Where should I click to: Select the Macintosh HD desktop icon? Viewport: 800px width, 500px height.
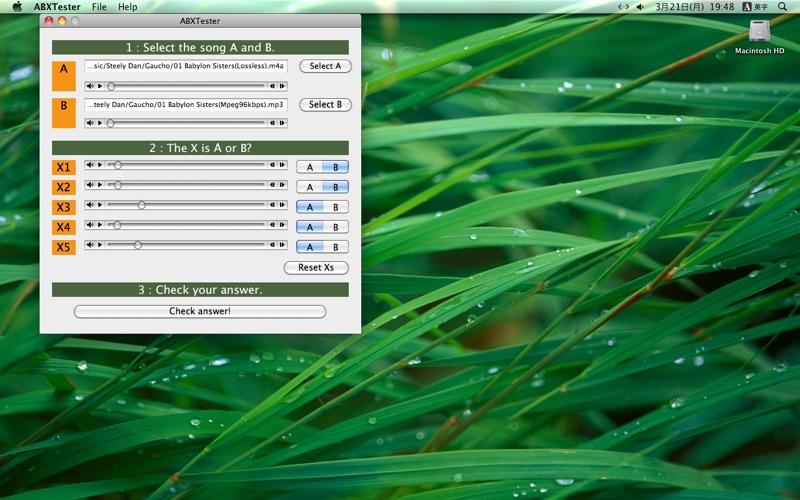coord(759,37)
